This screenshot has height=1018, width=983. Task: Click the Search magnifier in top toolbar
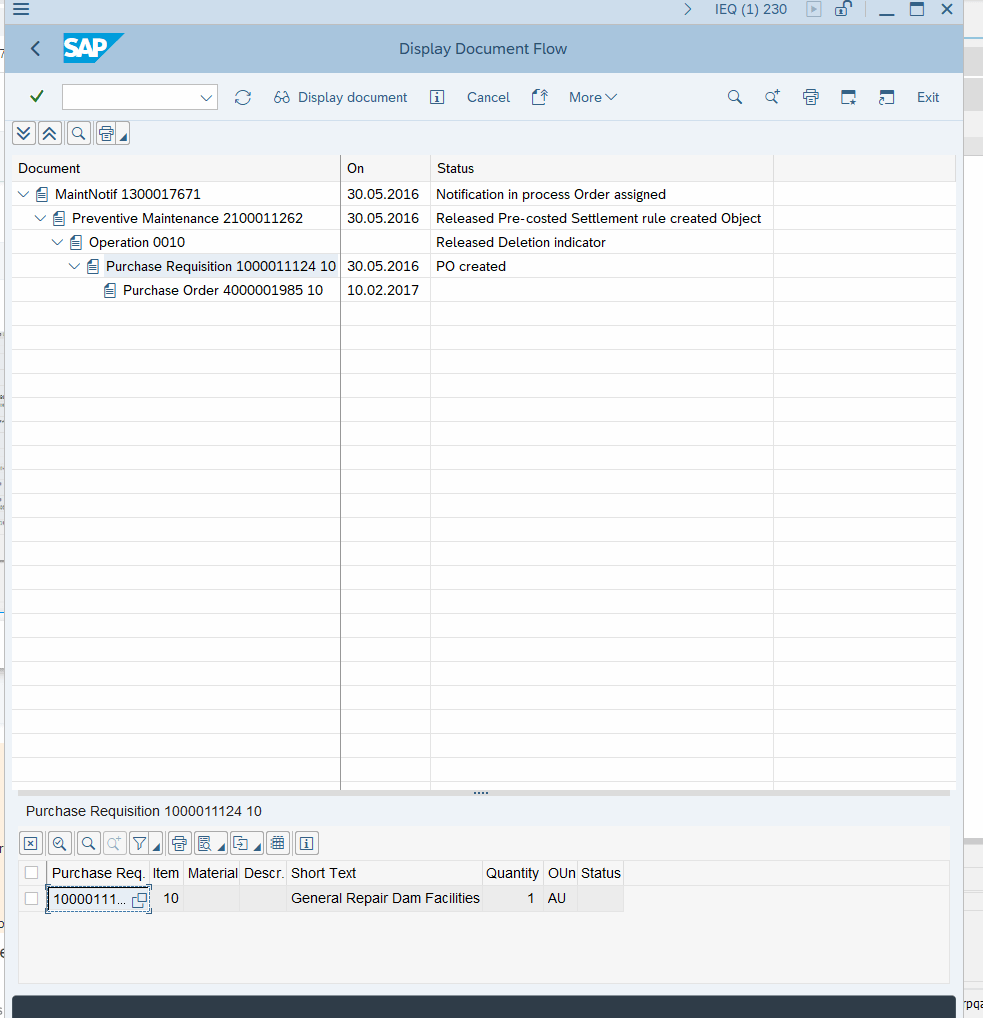click(735, 97)
